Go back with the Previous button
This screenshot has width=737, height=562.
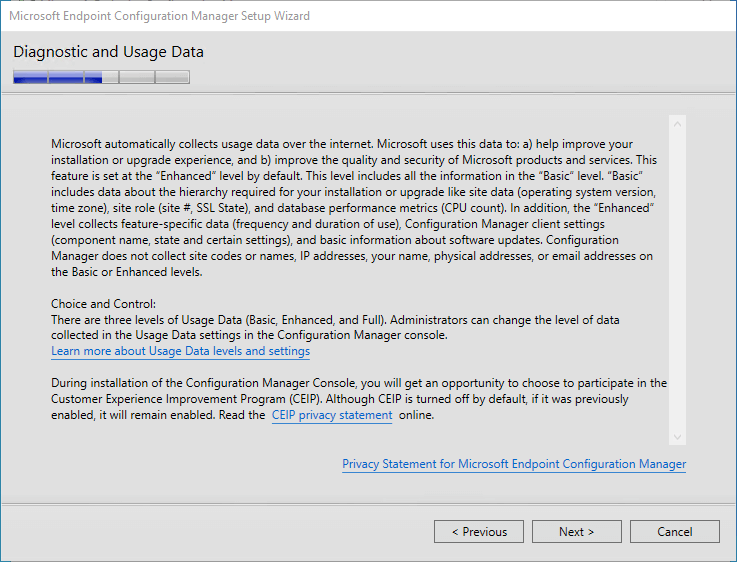click(479, 531)
